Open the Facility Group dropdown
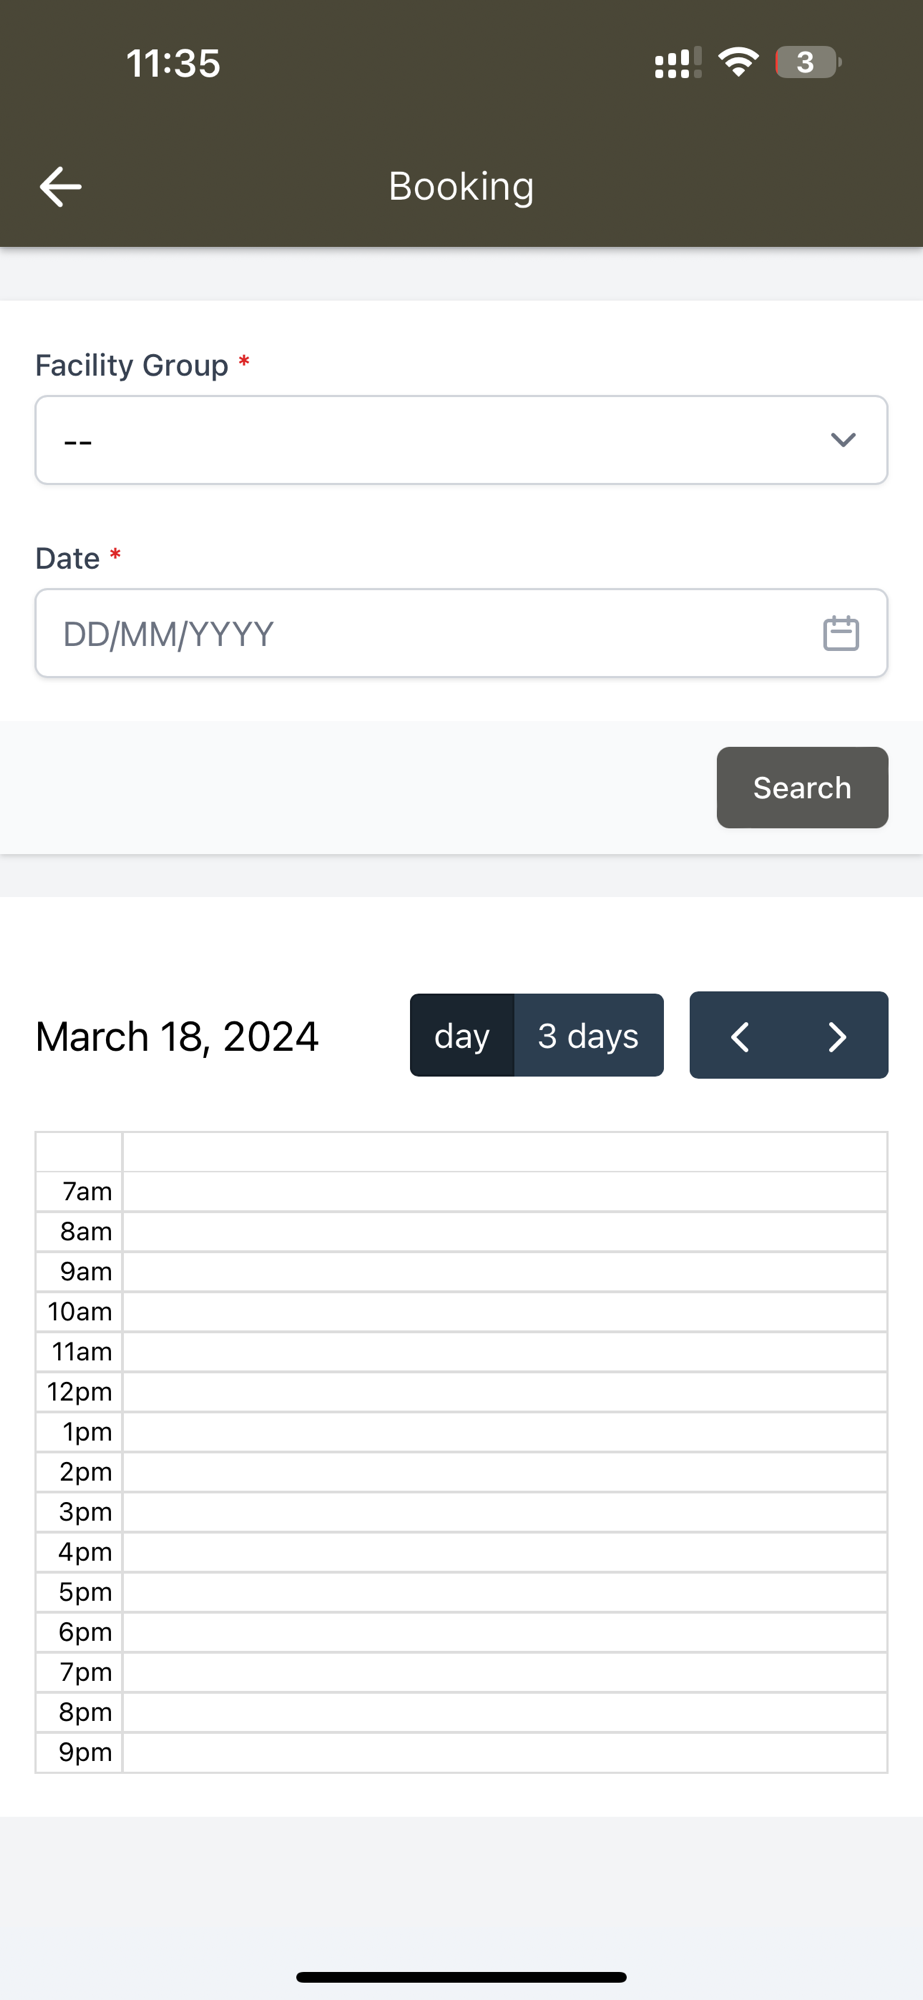 [440, 440]
